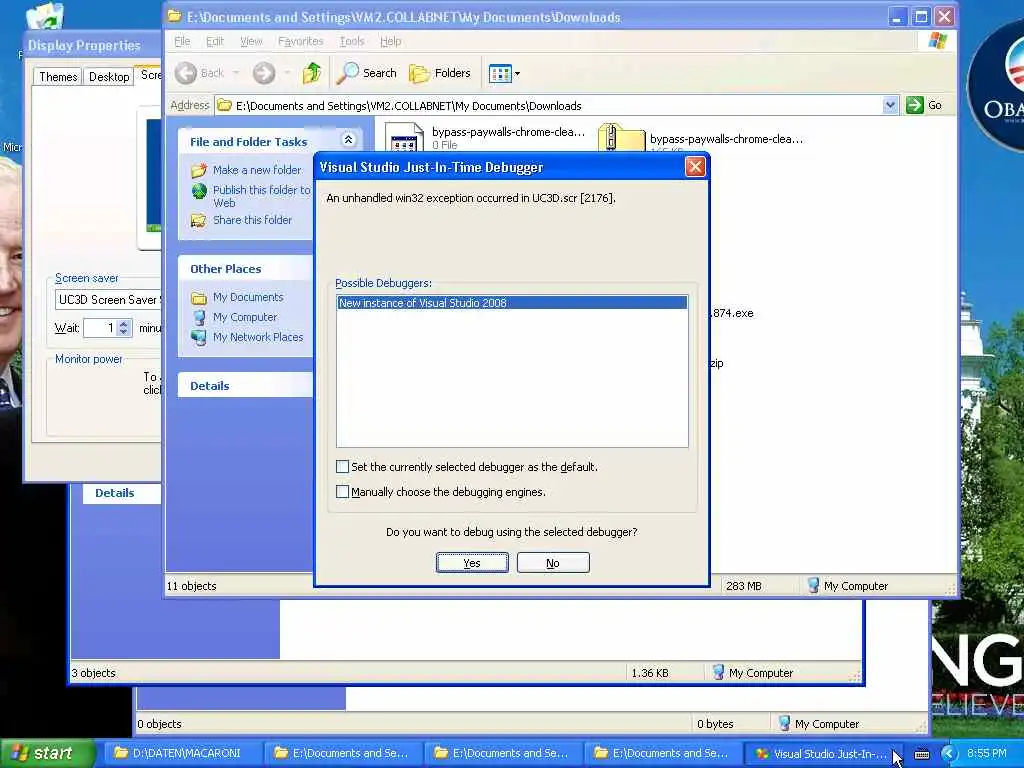Open Search in the Explorer toolbar
This screenshot has height=768, width=1024.
[367, 73]
